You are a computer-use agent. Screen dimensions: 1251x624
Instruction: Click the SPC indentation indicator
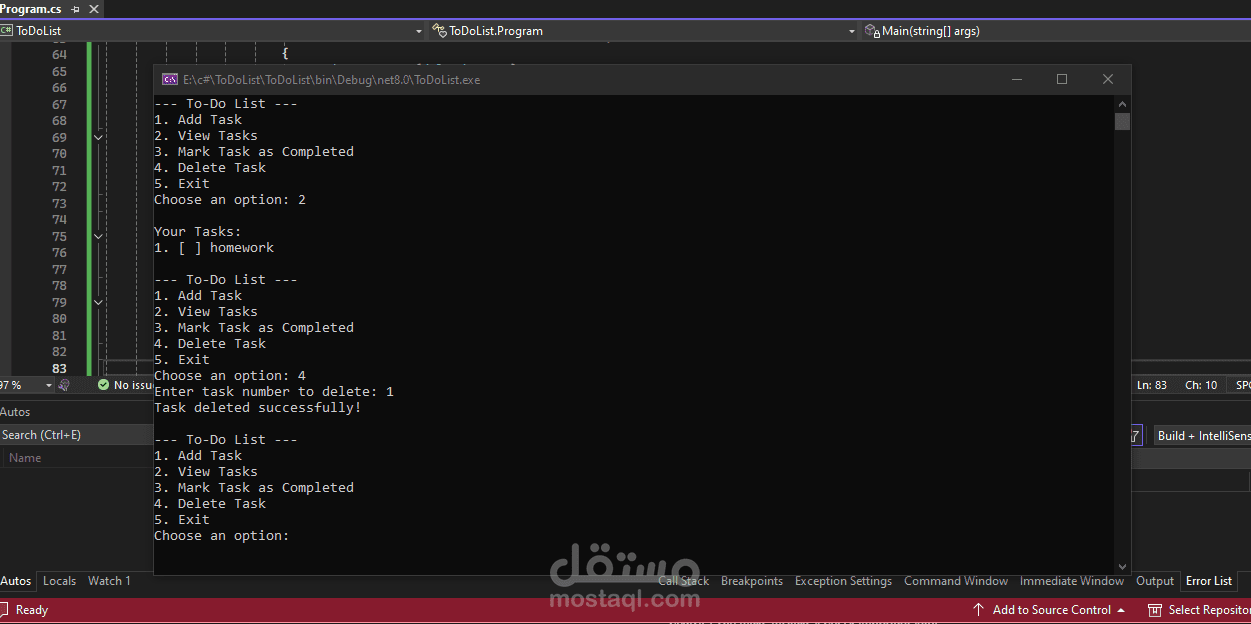point(1242,385)
